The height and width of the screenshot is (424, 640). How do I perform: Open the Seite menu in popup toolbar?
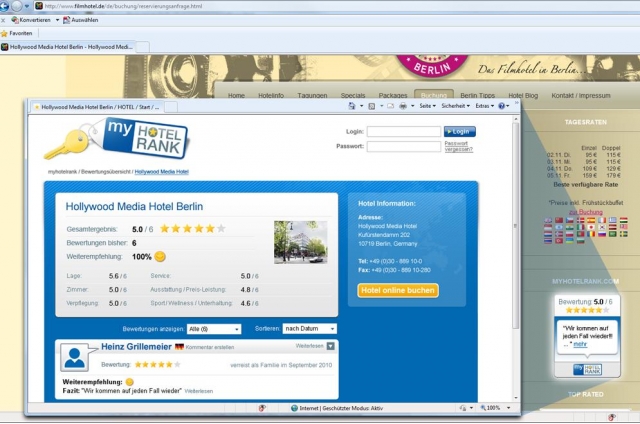(x=427, y=106)
